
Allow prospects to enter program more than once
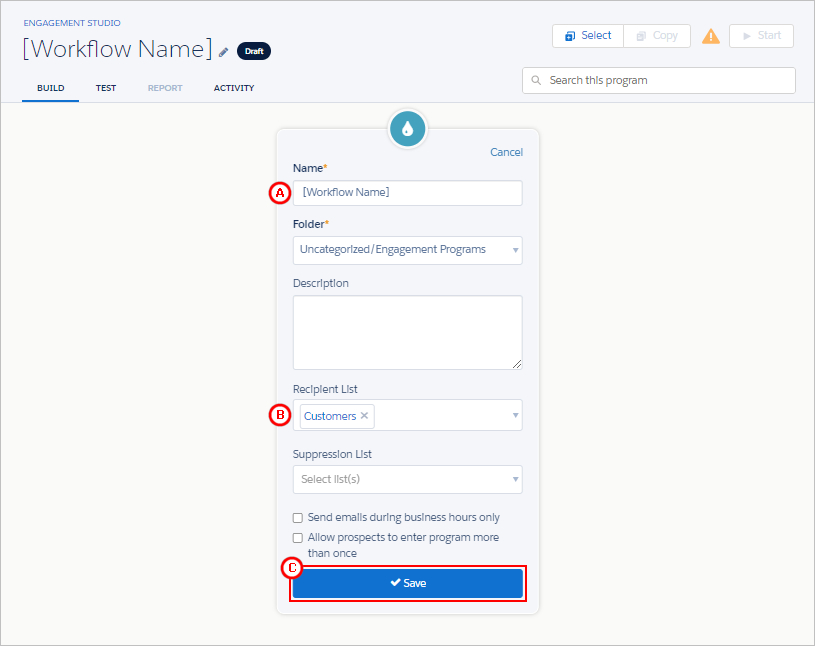(298, 537)
